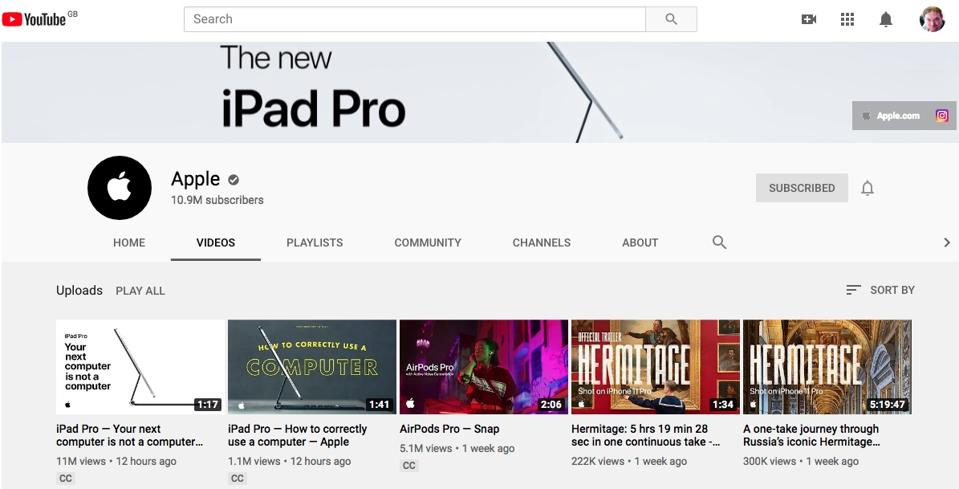
Task: Open the Instagram link on banner
Action: coord(942,116)
